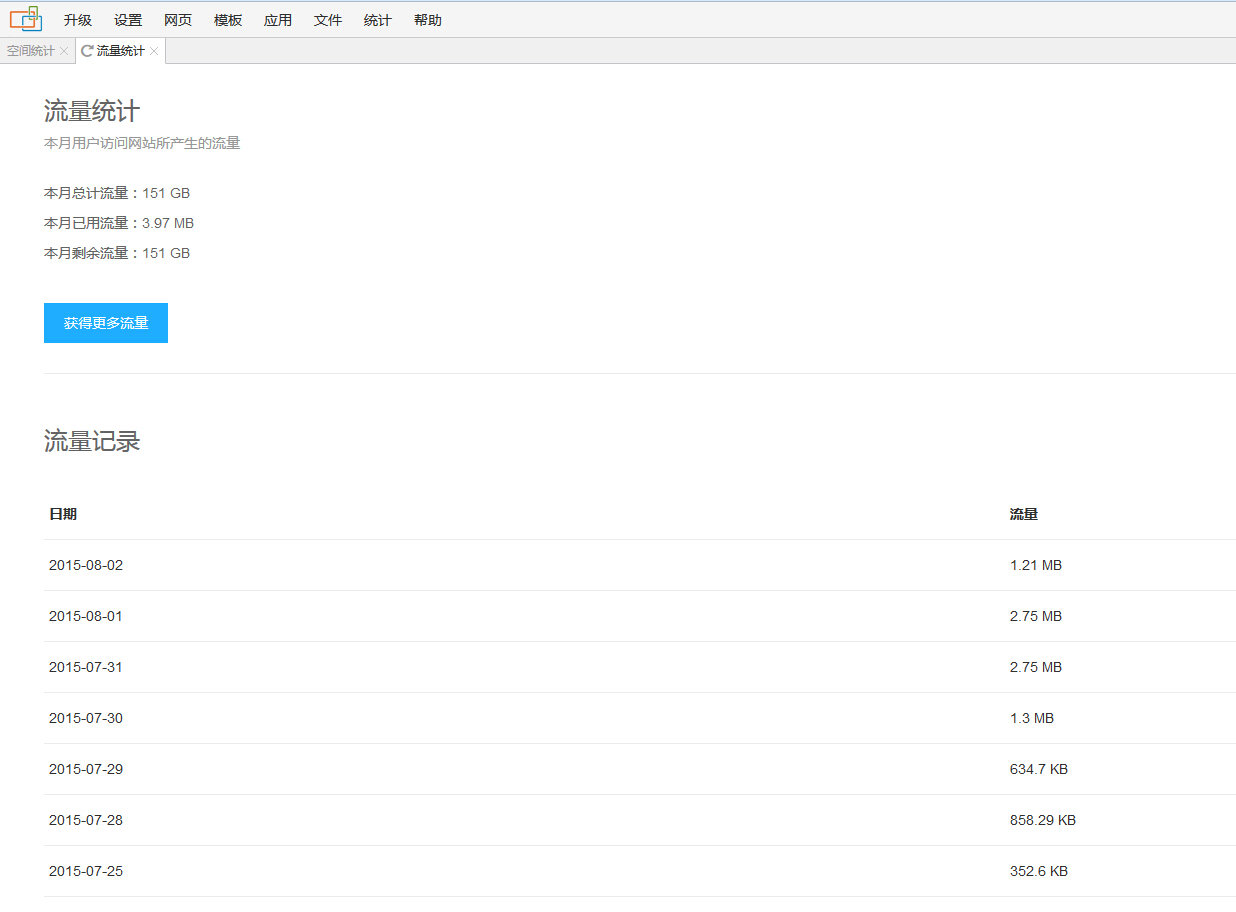Select the 流量统计 tab
This screenshot has width=1236, height=912.
click(x=120, y=51)
